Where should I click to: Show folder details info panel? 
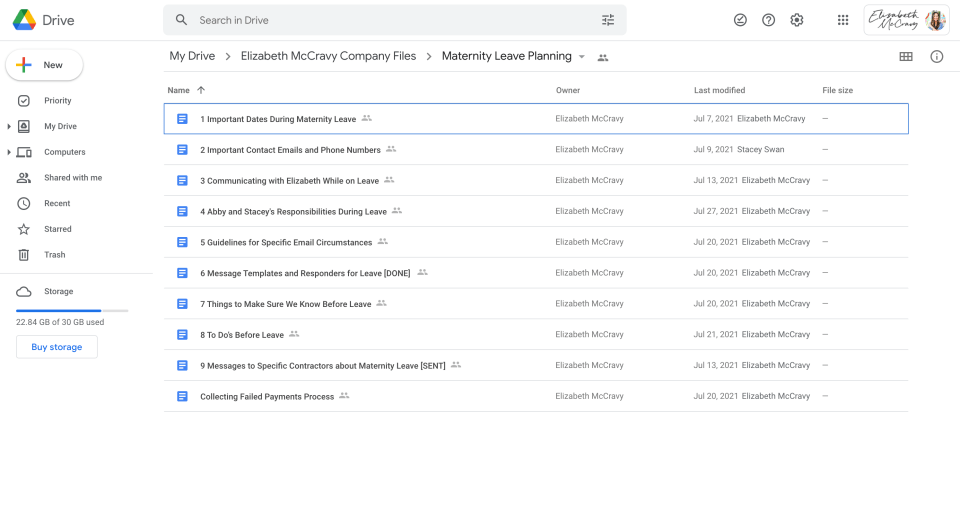pos(937,57)
